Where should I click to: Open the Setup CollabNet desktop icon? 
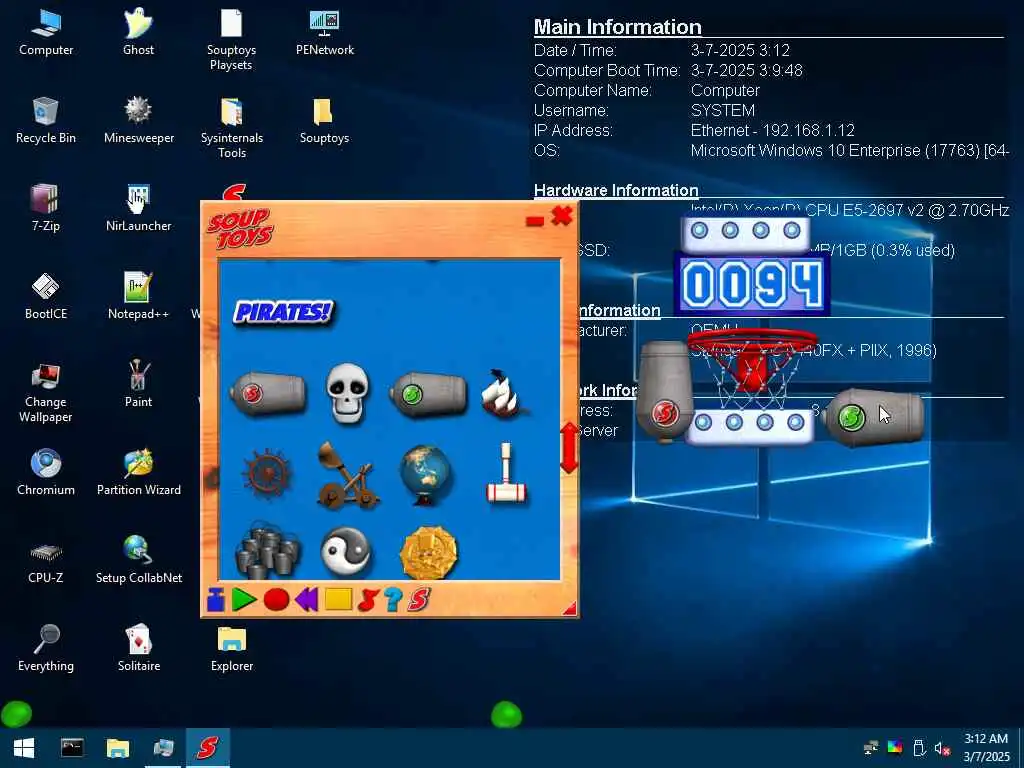click(138, 561)
